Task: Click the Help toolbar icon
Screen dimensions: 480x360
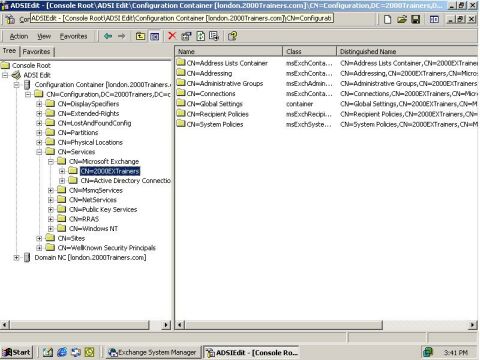Action: 232,36
